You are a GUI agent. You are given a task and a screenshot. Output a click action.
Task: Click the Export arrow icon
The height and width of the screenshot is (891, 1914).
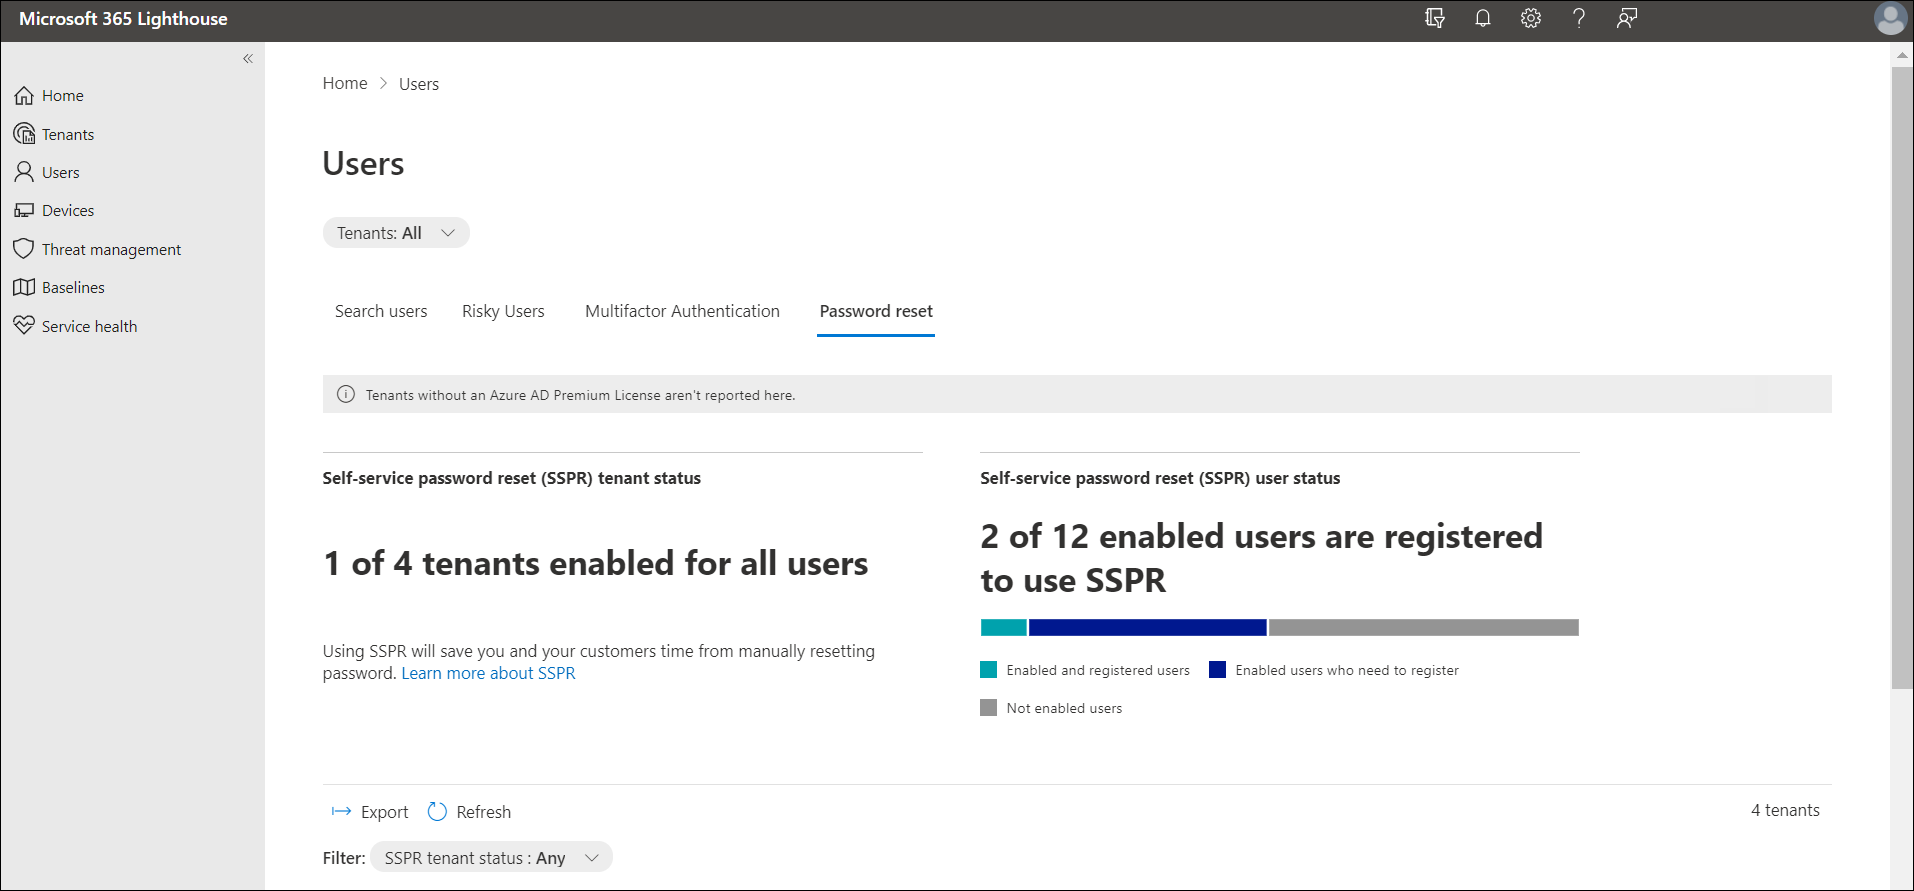(342, 812)
